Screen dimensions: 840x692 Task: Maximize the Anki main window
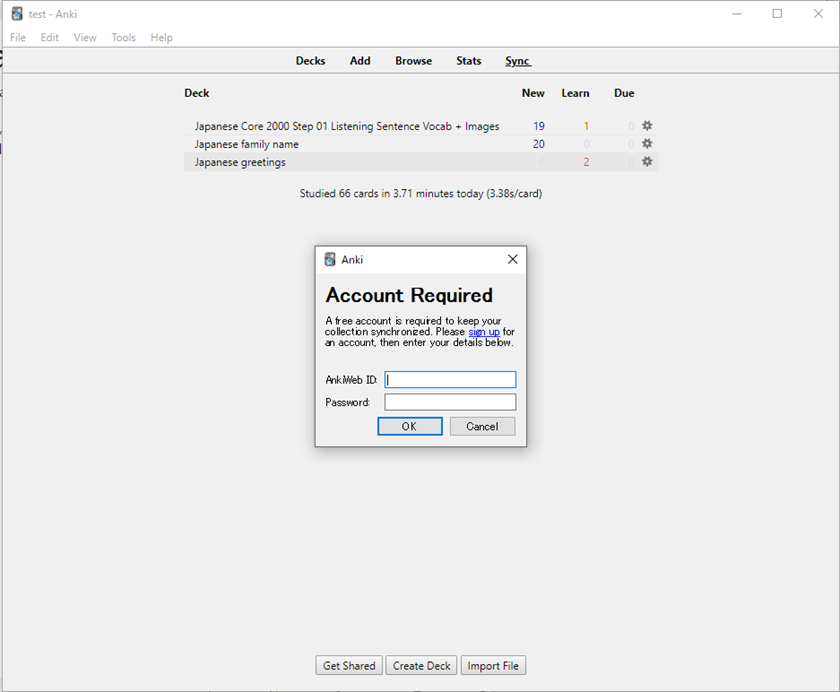click(x=777, y=14)
